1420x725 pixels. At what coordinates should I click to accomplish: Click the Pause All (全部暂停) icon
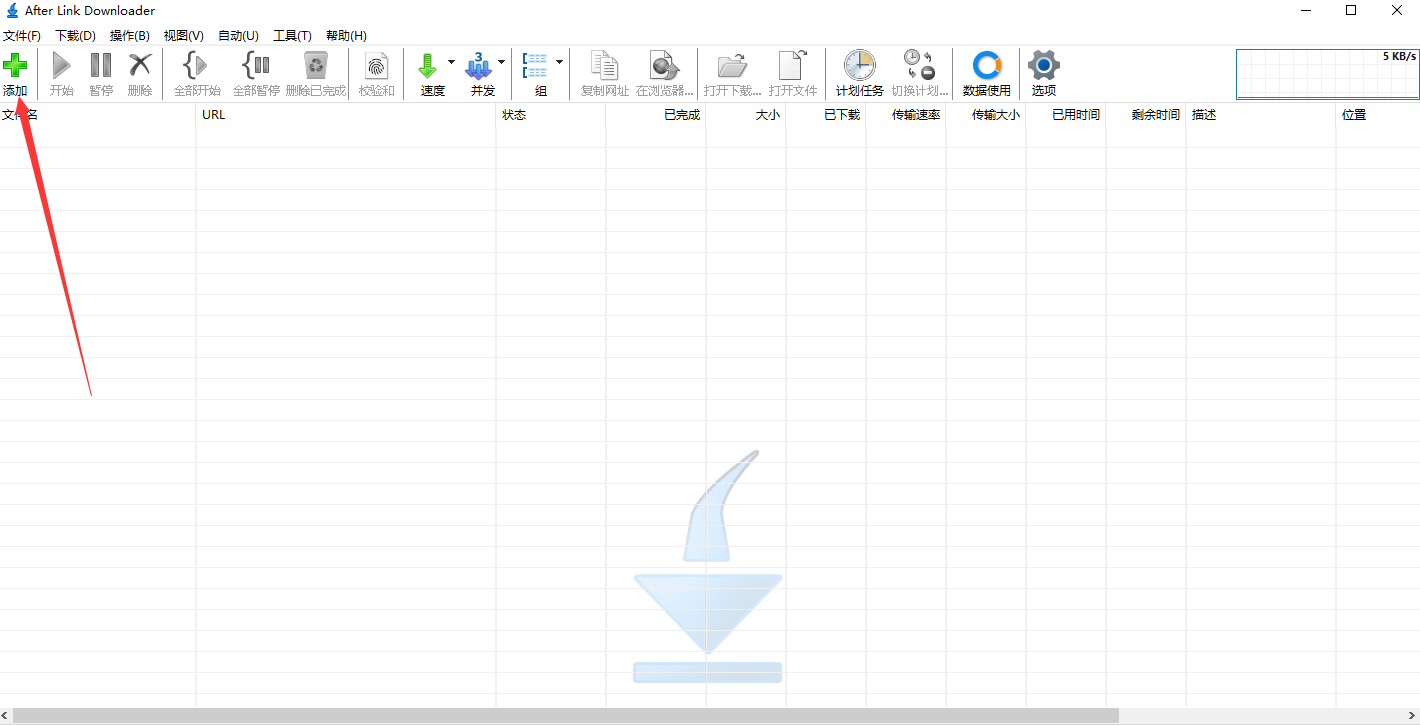(x=256, y=66)
